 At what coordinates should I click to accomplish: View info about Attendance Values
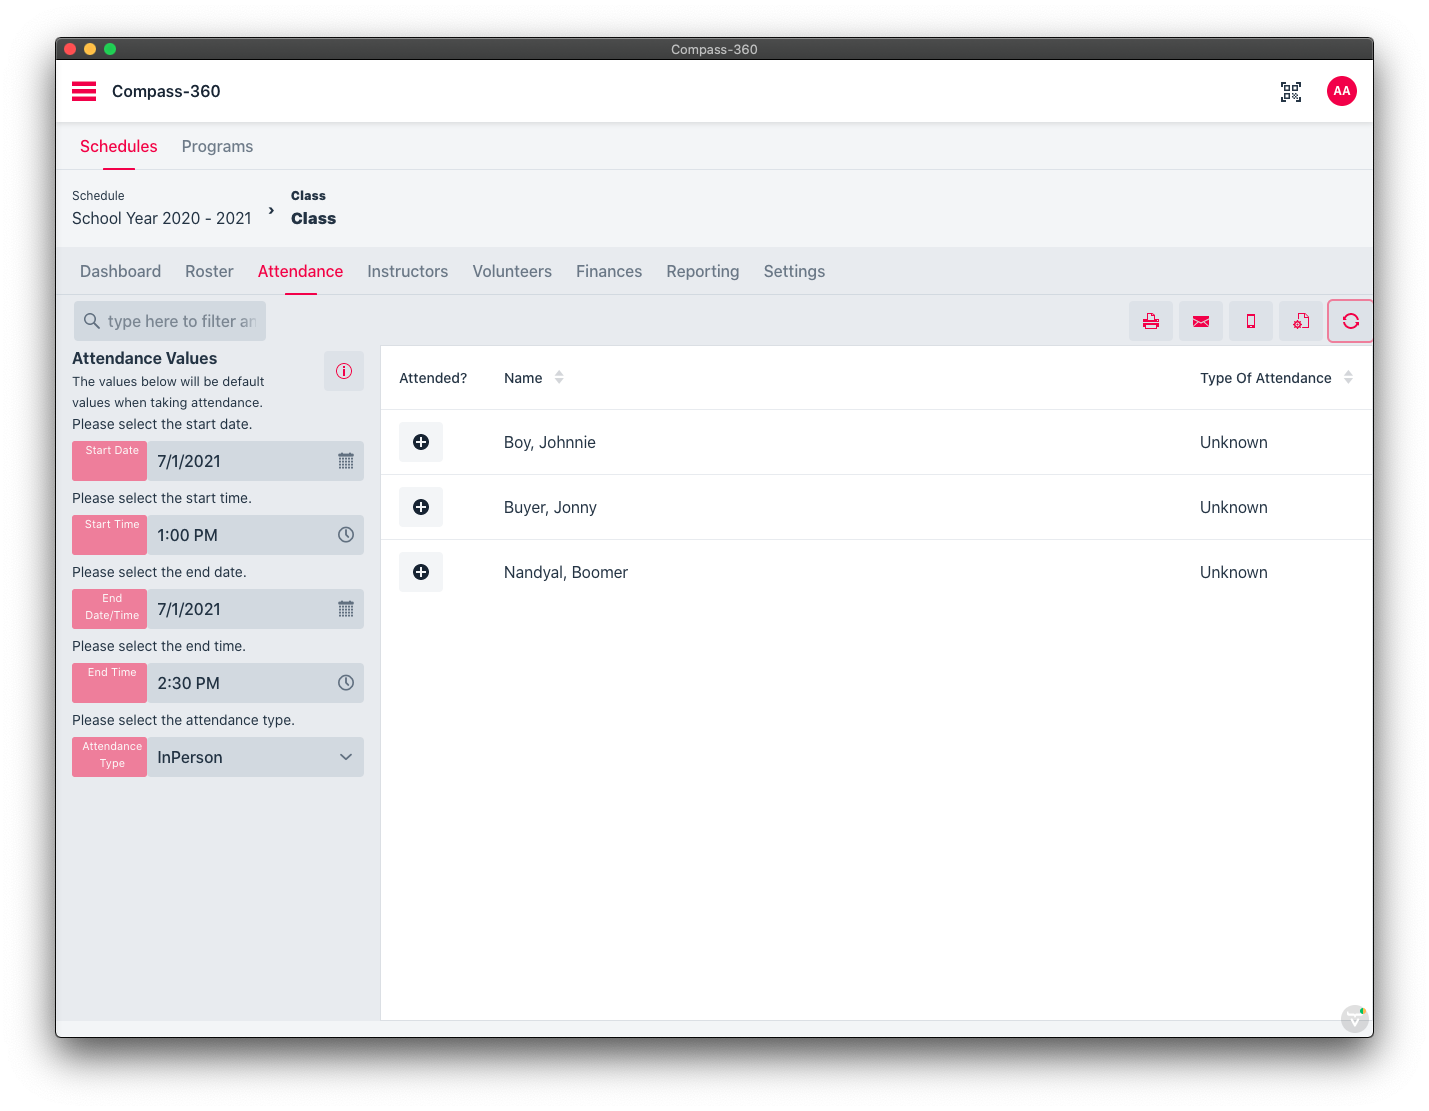tap(344, 371)
